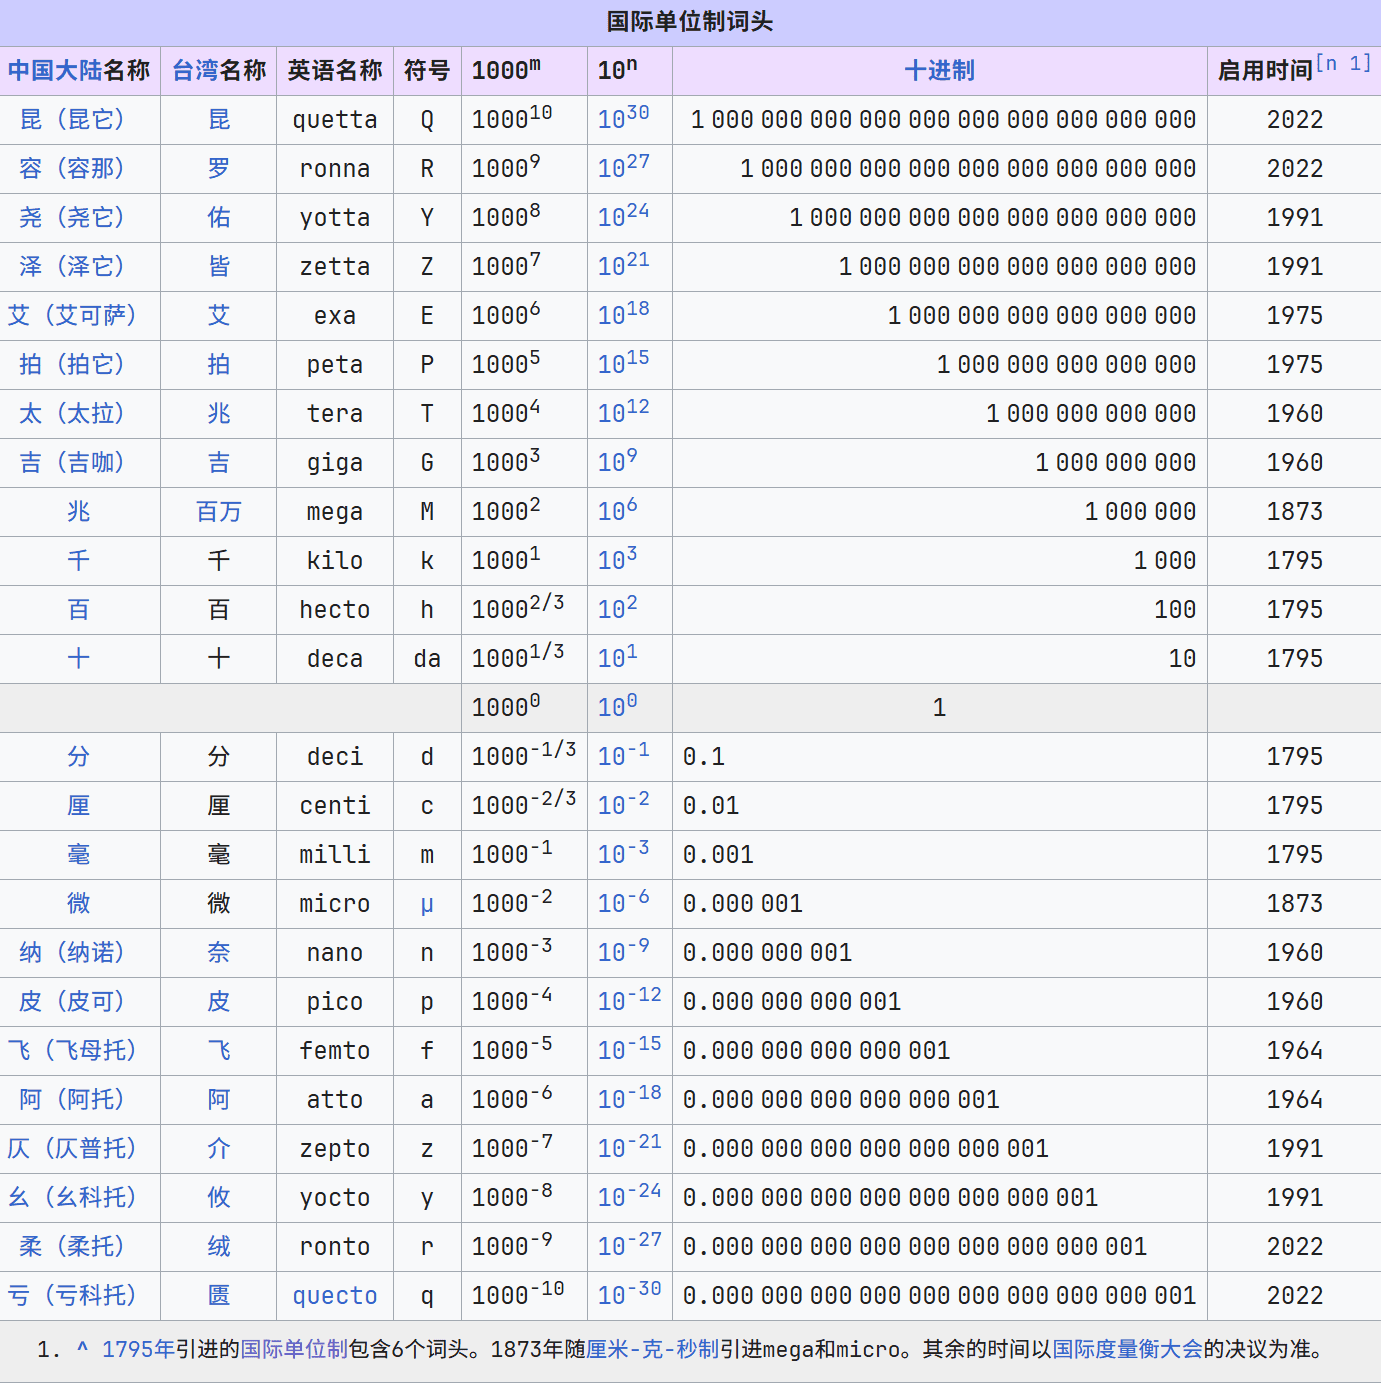Open the μ symbol link
This screenshot has height=1383, width=1381.
[427, 905]
